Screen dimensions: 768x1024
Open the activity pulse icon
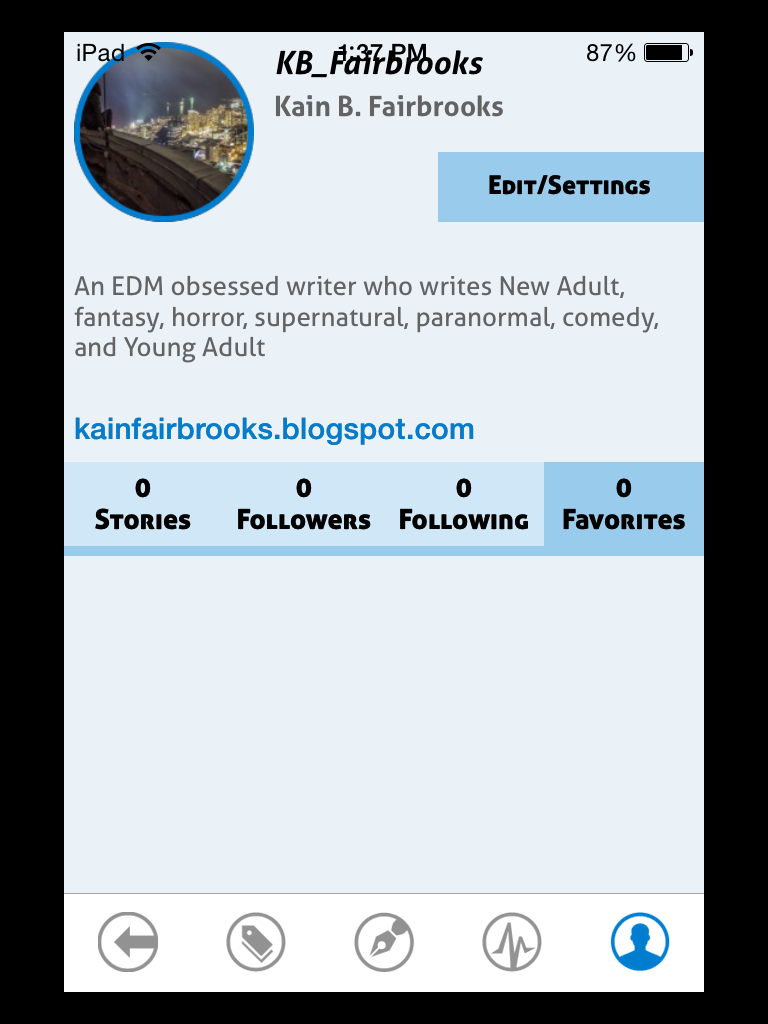[512, 942]
